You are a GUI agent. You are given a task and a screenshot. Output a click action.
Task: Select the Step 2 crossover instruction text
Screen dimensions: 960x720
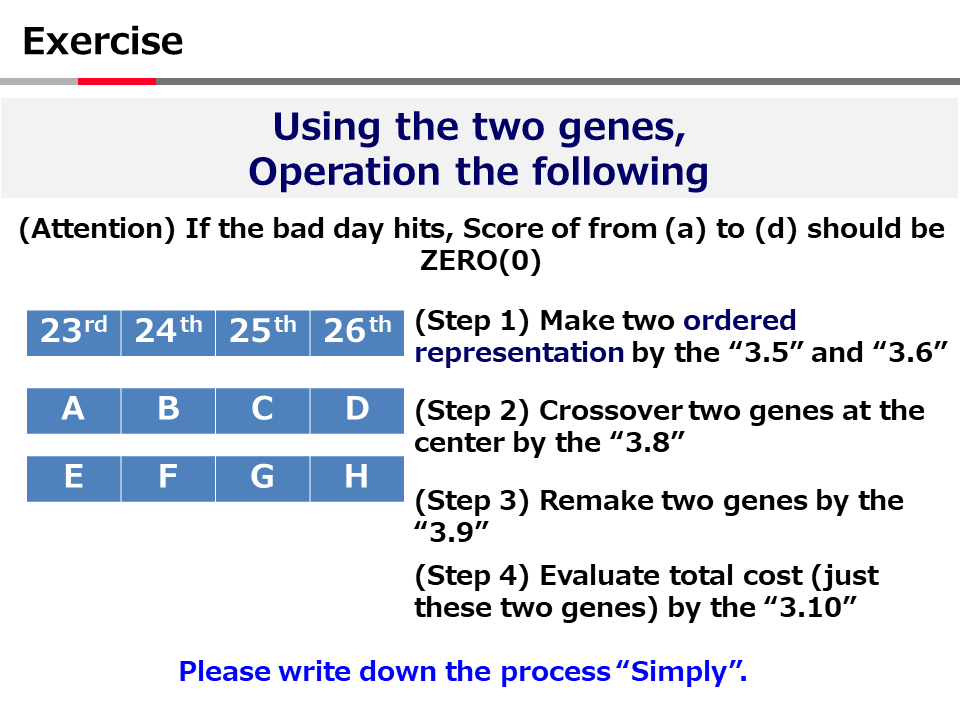click(x=668, y=426)
